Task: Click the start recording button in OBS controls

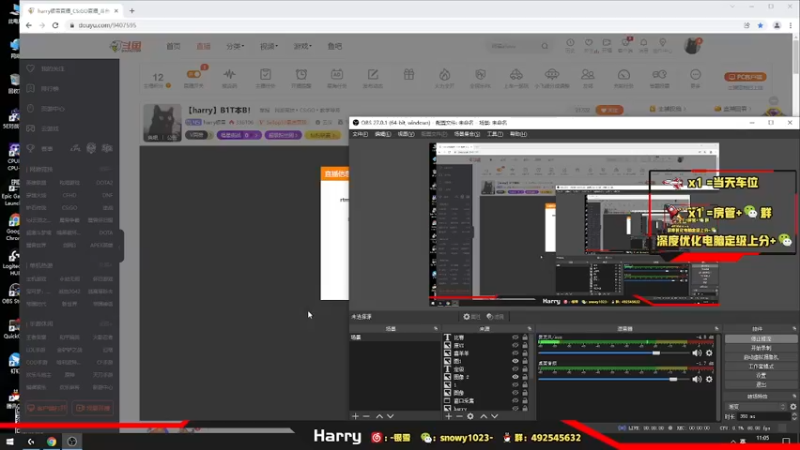Action: (761, 348)
